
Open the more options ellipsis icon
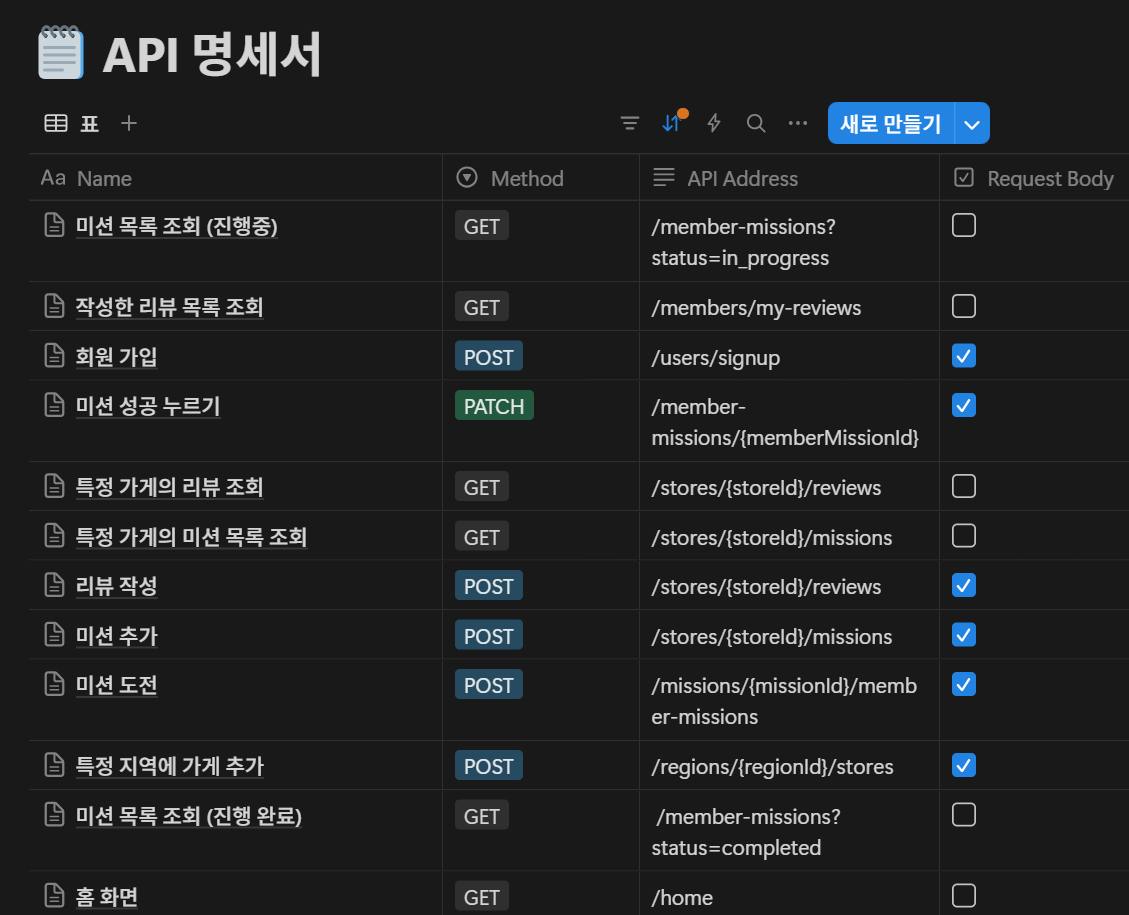(797, 123)
